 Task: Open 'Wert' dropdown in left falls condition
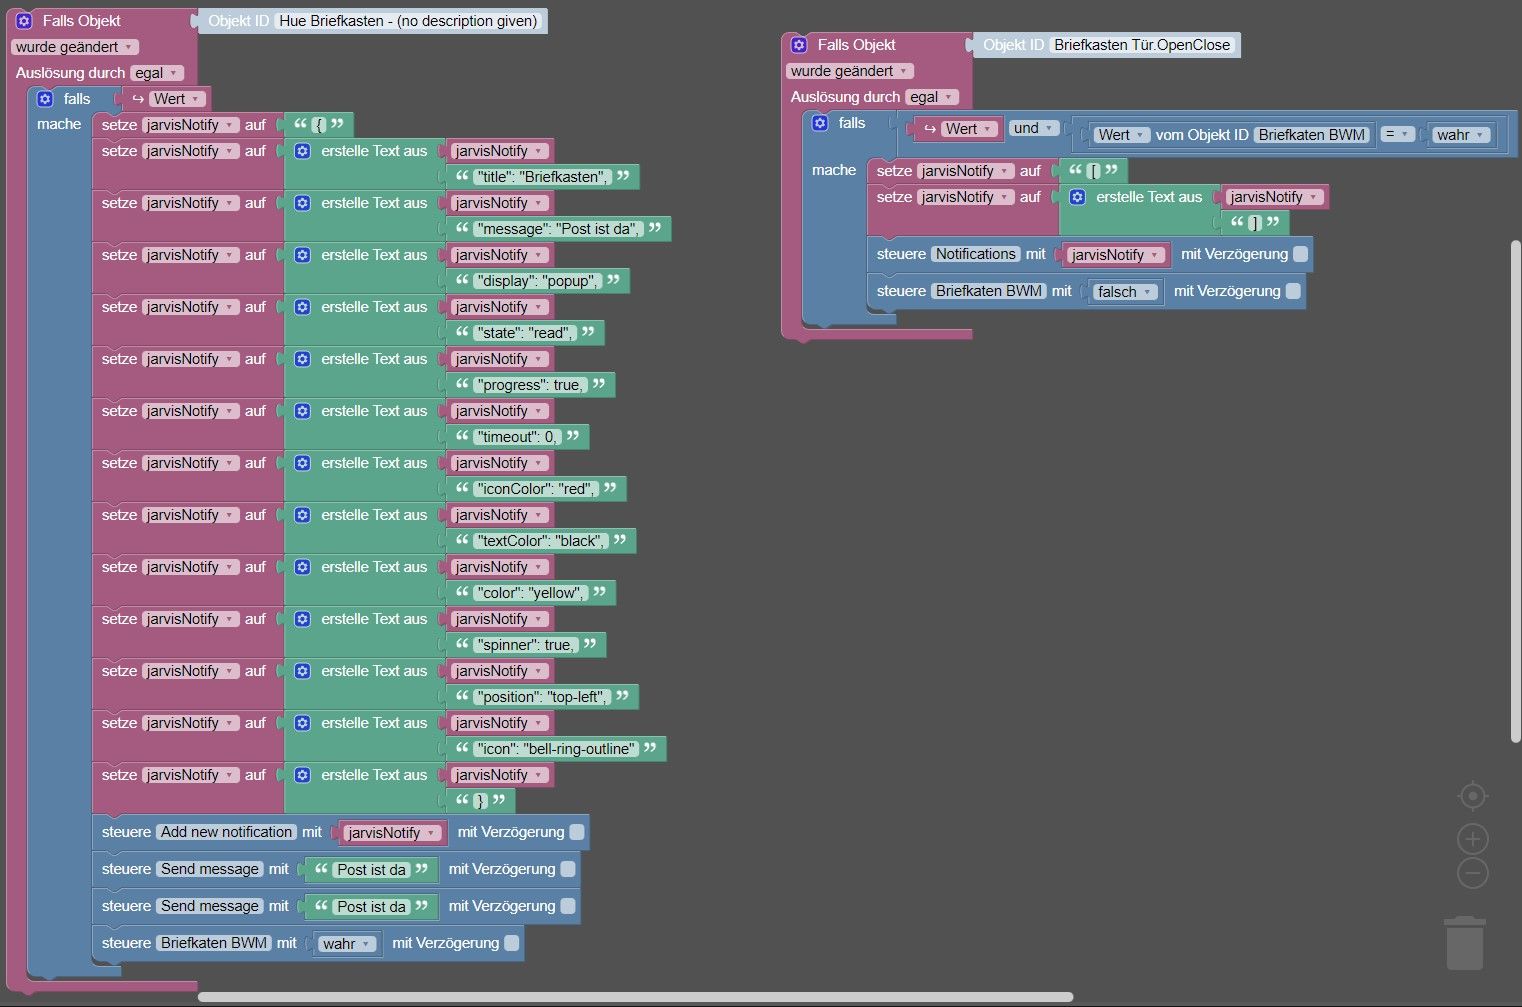coord(177,99)
